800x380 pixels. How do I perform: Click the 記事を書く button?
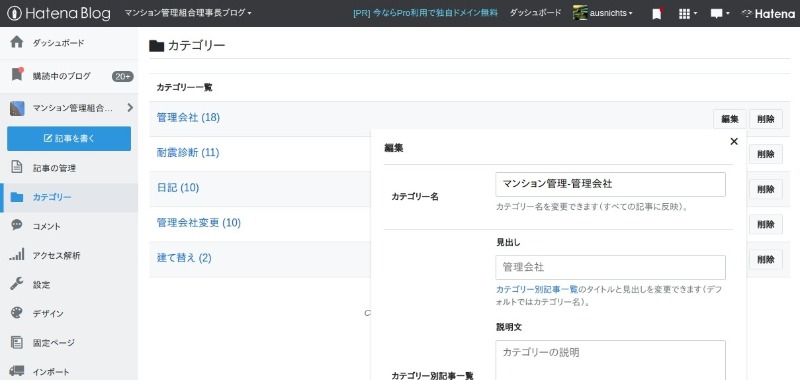pyautogui.click(x=69, y=138)
